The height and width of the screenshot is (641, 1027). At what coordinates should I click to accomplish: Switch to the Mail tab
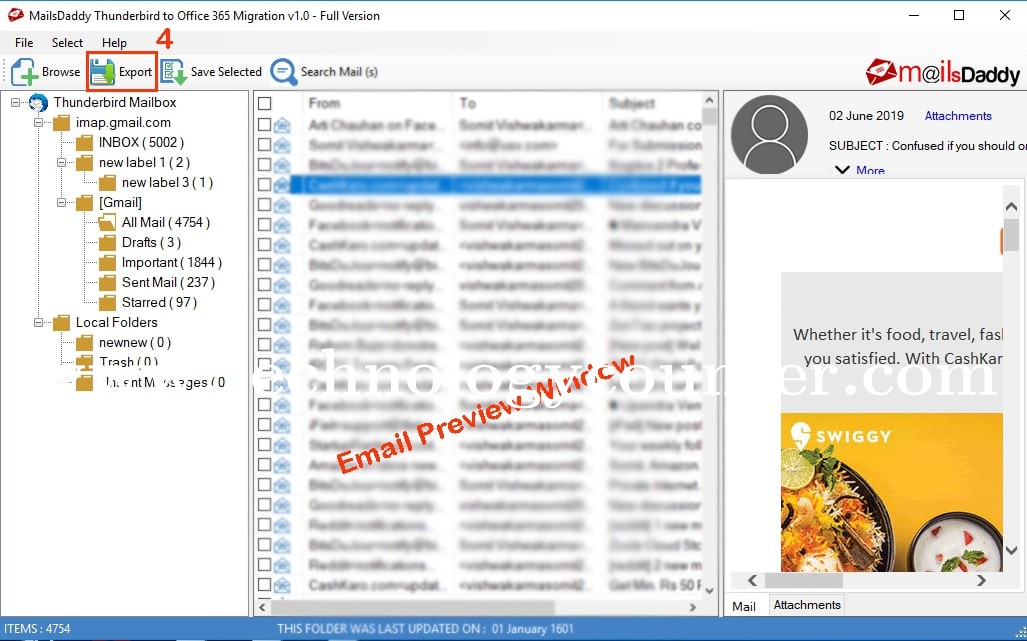click(x=744, y=606)
